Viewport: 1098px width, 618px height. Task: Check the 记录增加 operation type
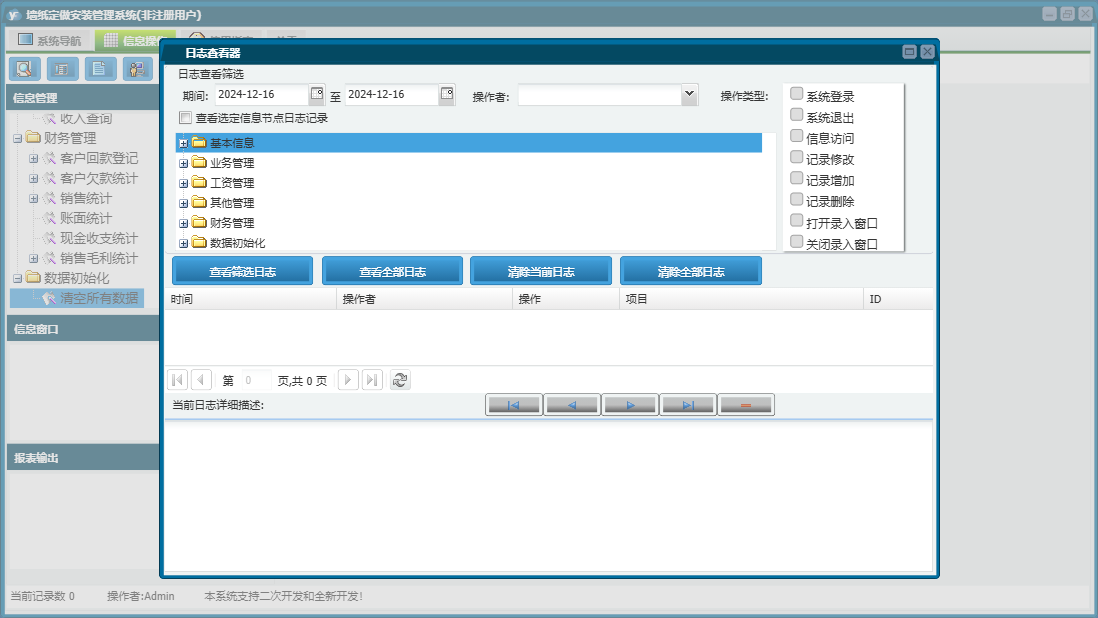click(x=796, y=178)
